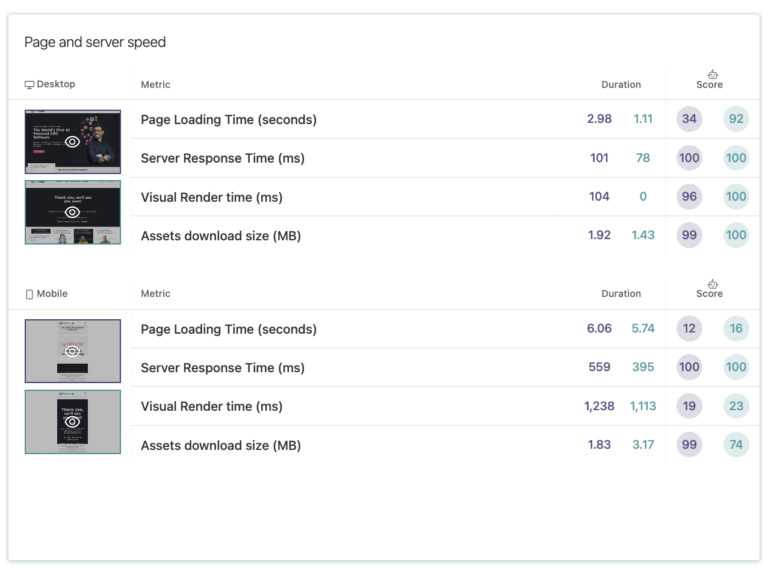Select Mobile 'Server Response Time (ms)' row label
Image resolution: width=768 pixels, height=571 pixels.
point(222,368)
